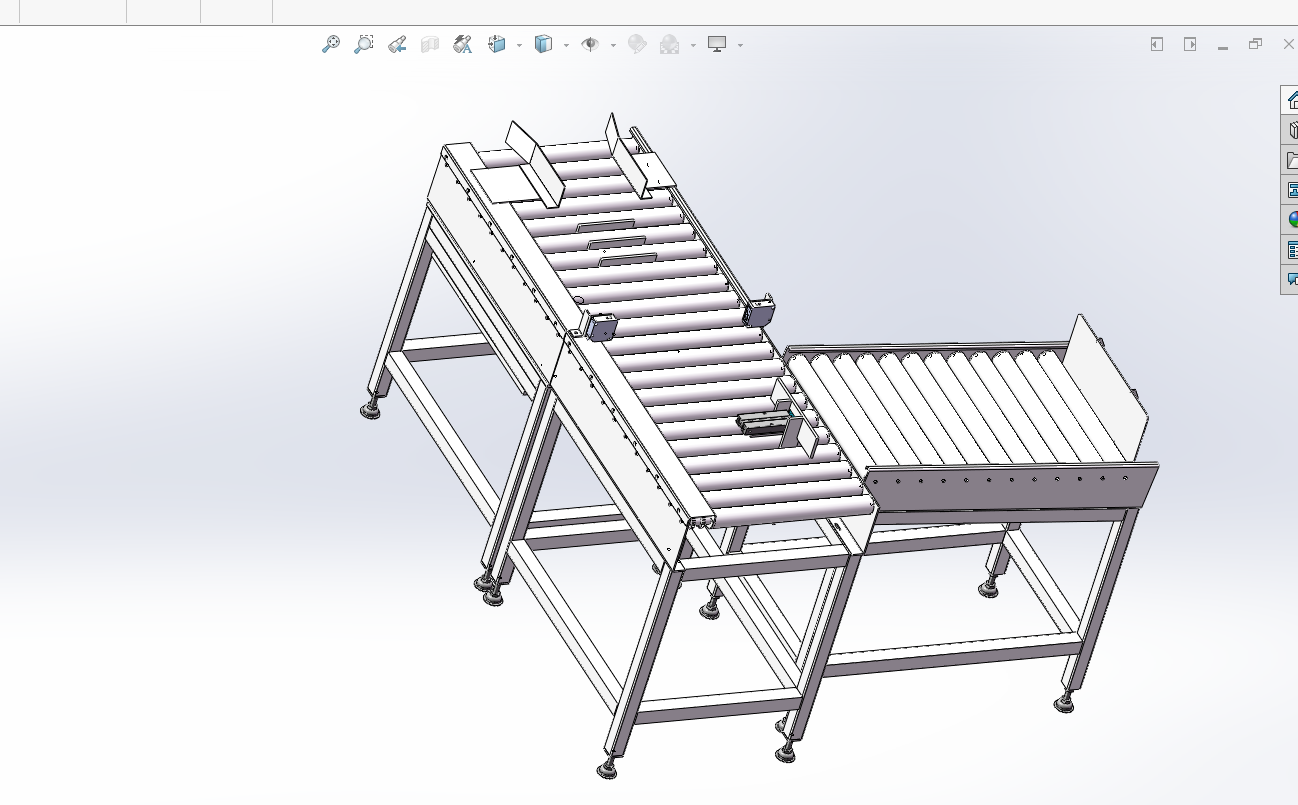The image size is (1298, 805).
Task: Return to the Previous View
Action: tap(397, 44)
